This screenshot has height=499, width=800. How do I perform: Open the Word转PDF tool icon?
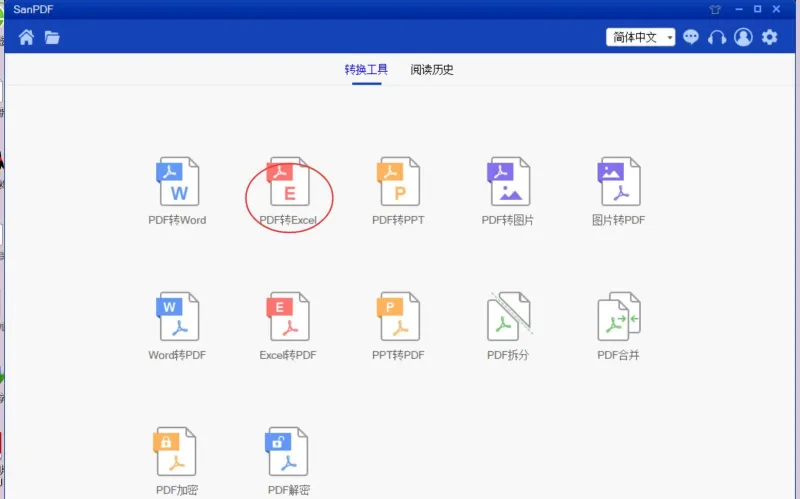click(x=178, y=316)
